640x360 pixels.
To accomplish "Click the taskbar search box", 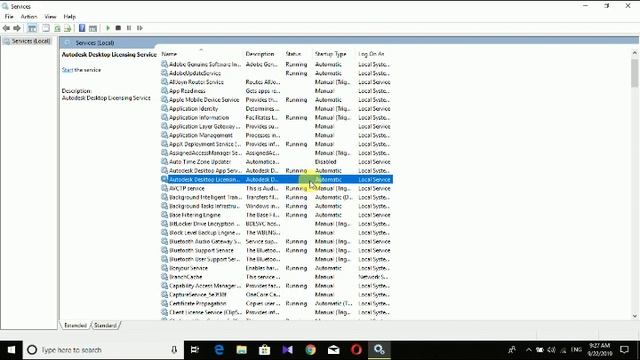I will [103, 350].
